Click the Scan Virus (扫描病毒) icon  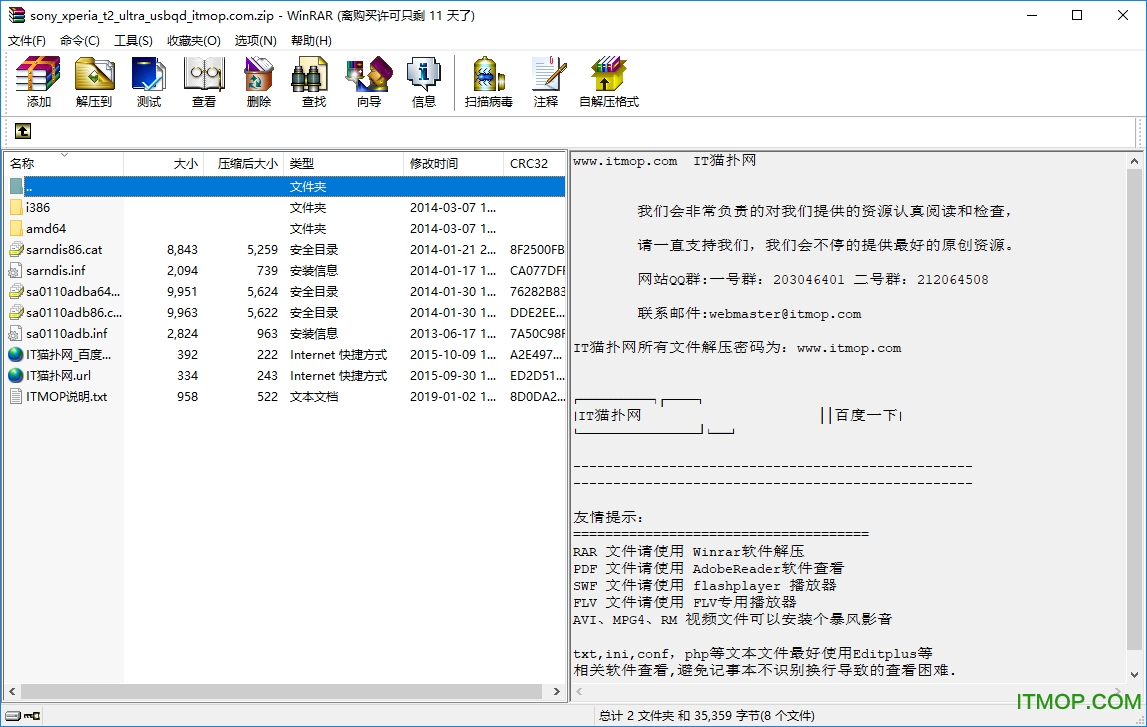488,81
